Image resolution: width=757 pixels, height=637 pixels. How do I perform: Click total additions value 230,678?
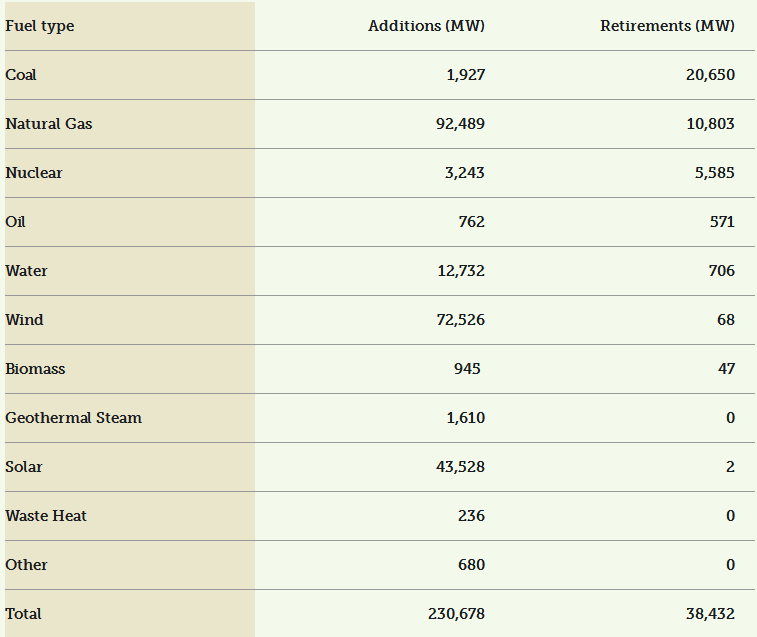456,614
